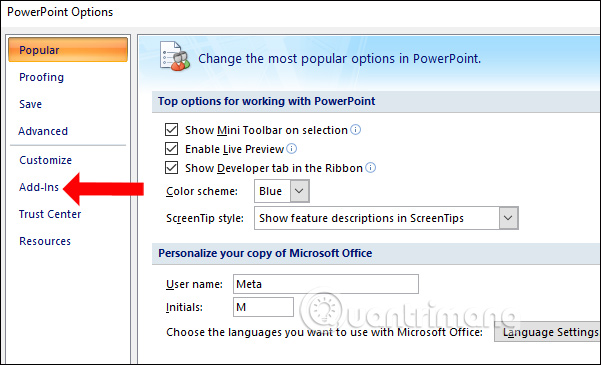601x365 pixels.
Task: Click the User name input field
Action: 326,284
